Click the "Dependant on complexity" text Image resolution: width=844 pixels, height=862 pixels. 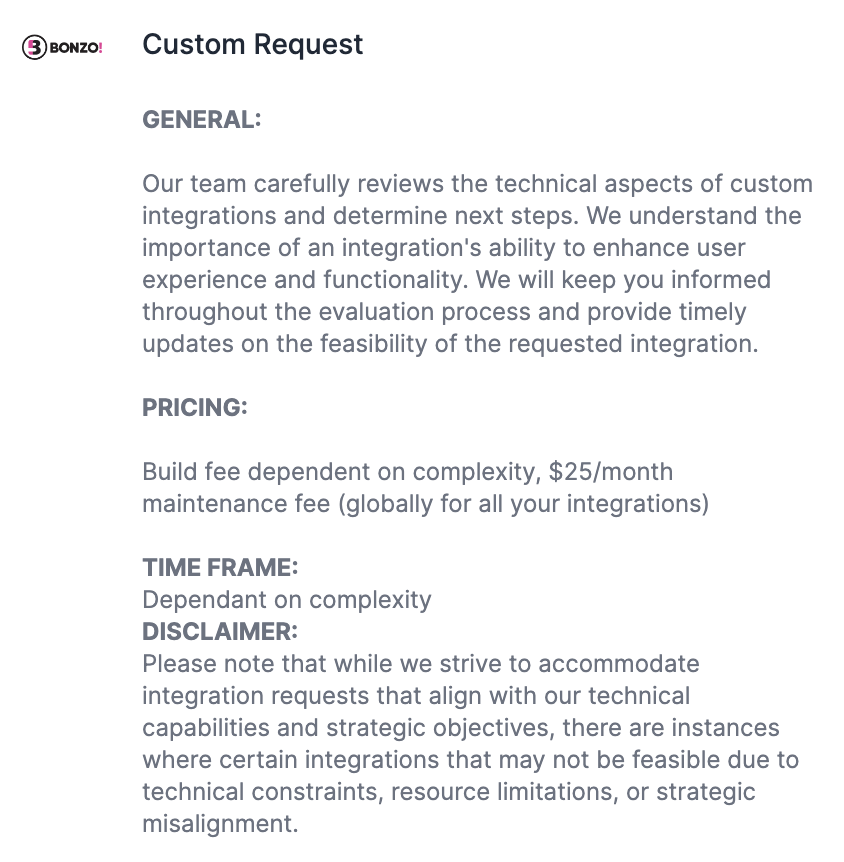tap(287, 600)
